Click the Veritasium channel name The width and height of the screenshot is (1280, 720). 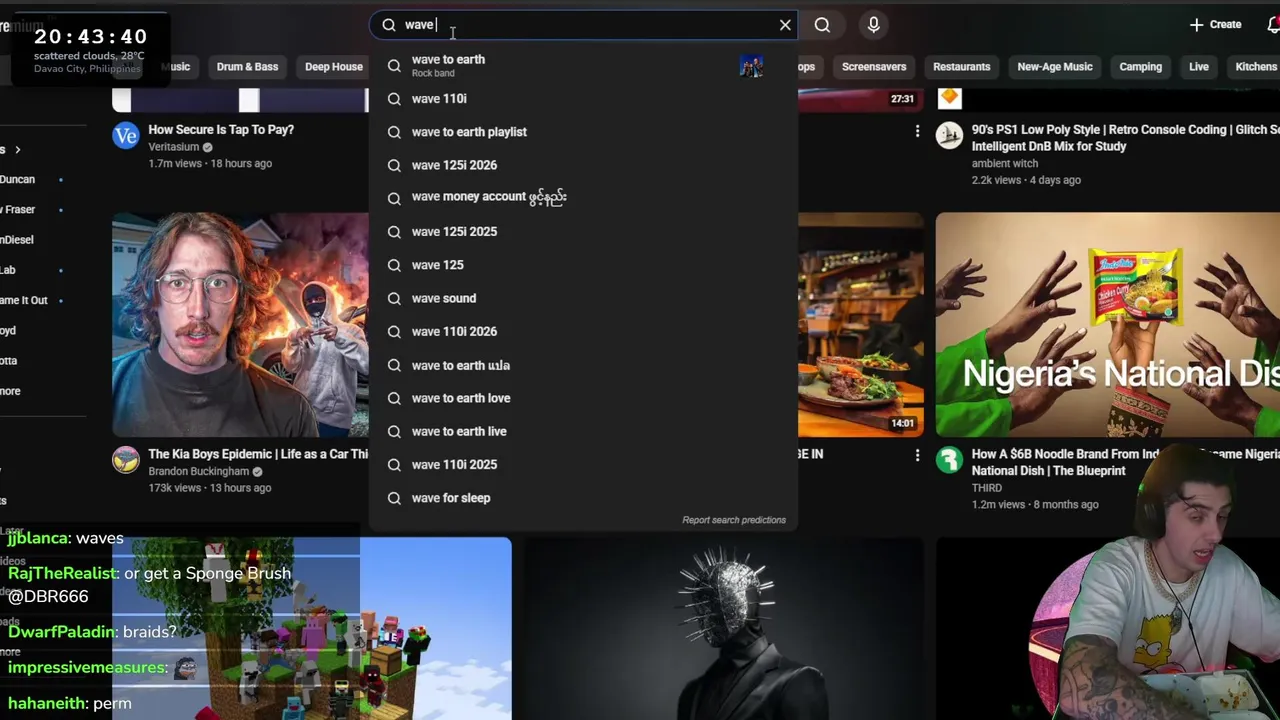[x=174, y=147]
